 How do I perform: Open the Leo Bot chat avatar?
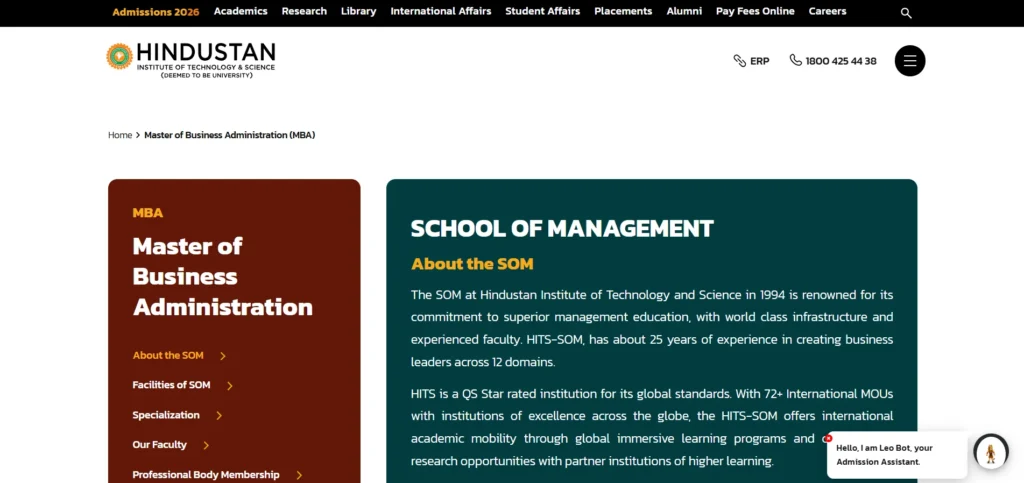pos(991,451)
